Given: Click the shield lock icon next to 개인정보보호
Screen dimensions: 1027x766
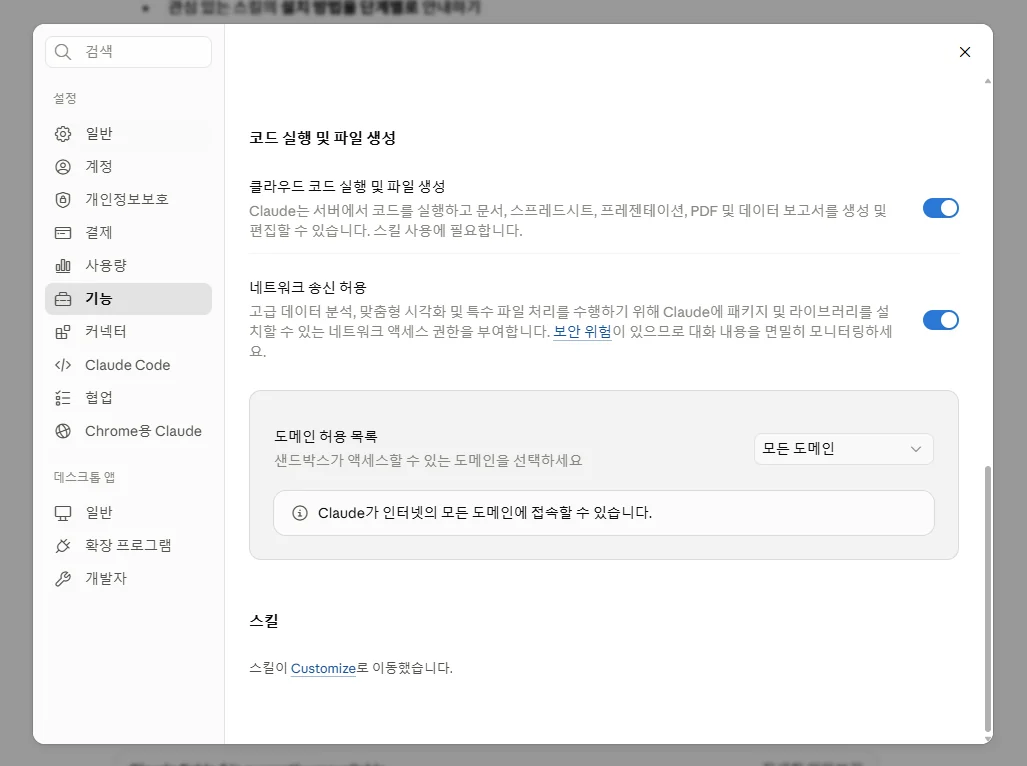Looking at the screenshot, I should click(63, 200).
